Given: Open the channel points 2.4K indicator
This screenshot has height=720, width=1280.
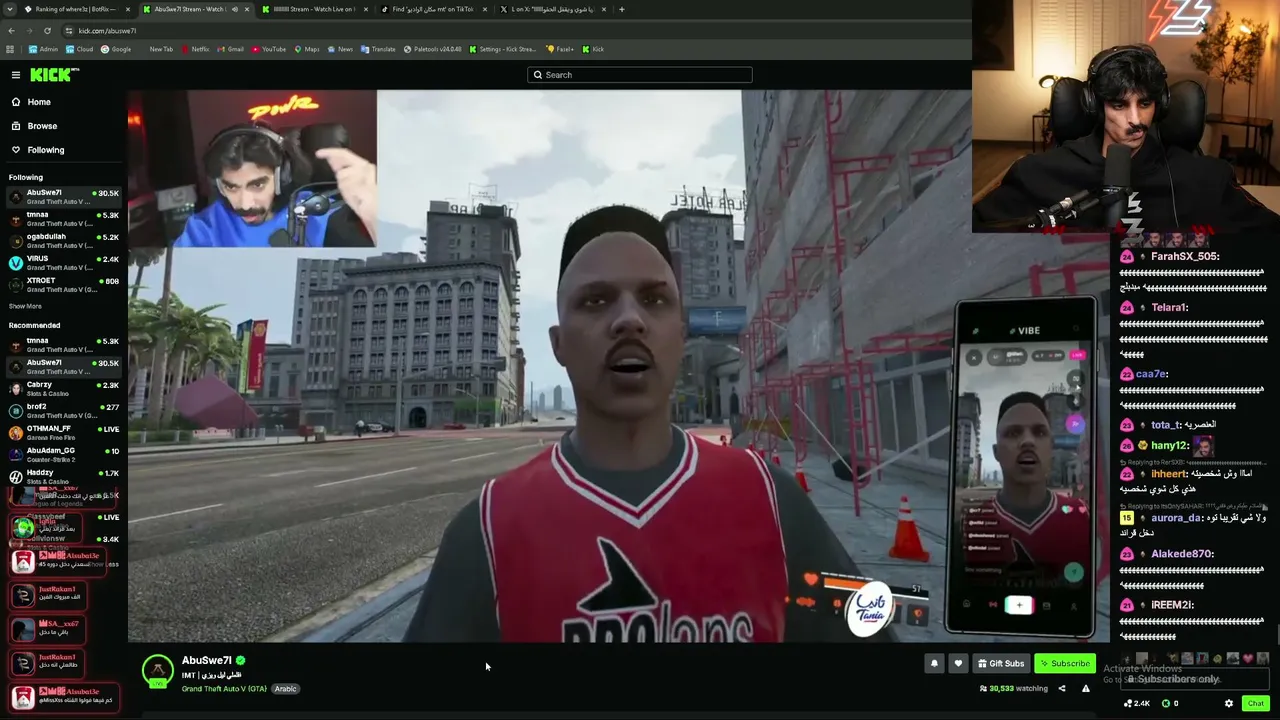Looking at the screenshot, I should [x=1137, y=703].
